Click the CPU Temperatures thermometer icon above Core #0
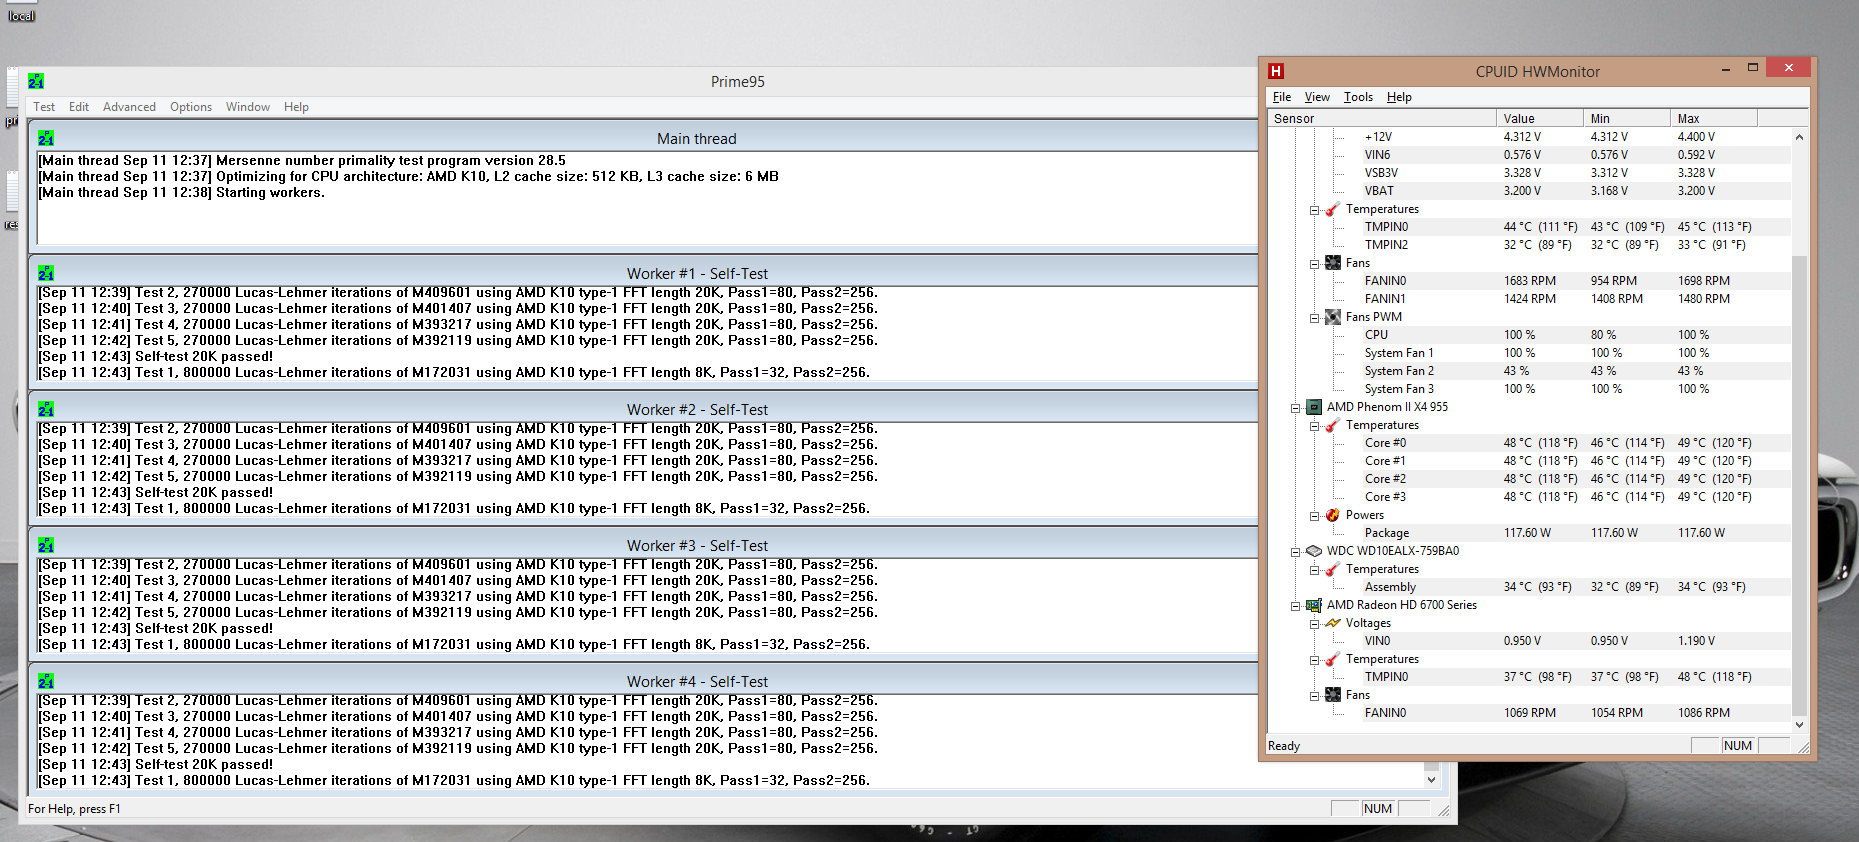The image size is (1859, 842). (x=1333, y=425)
